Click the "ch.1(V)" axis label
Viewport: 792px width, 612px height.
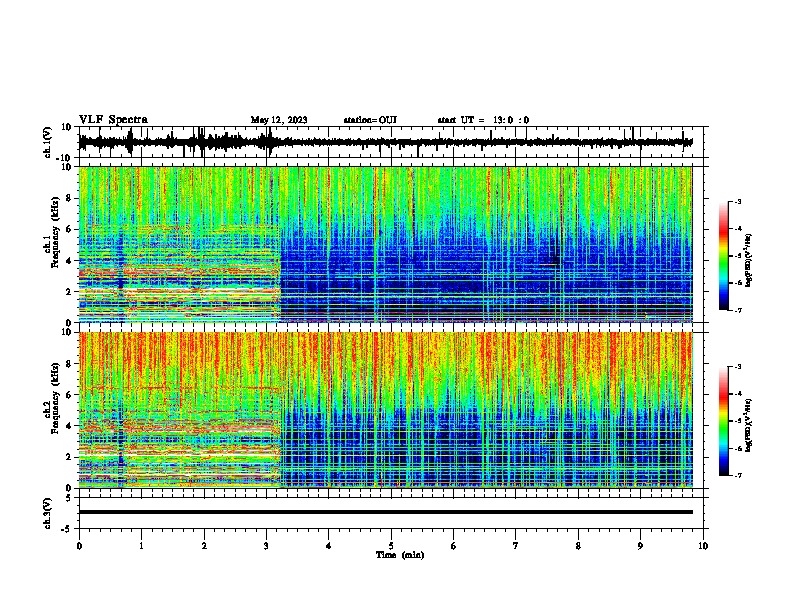[x=48, y=142]
